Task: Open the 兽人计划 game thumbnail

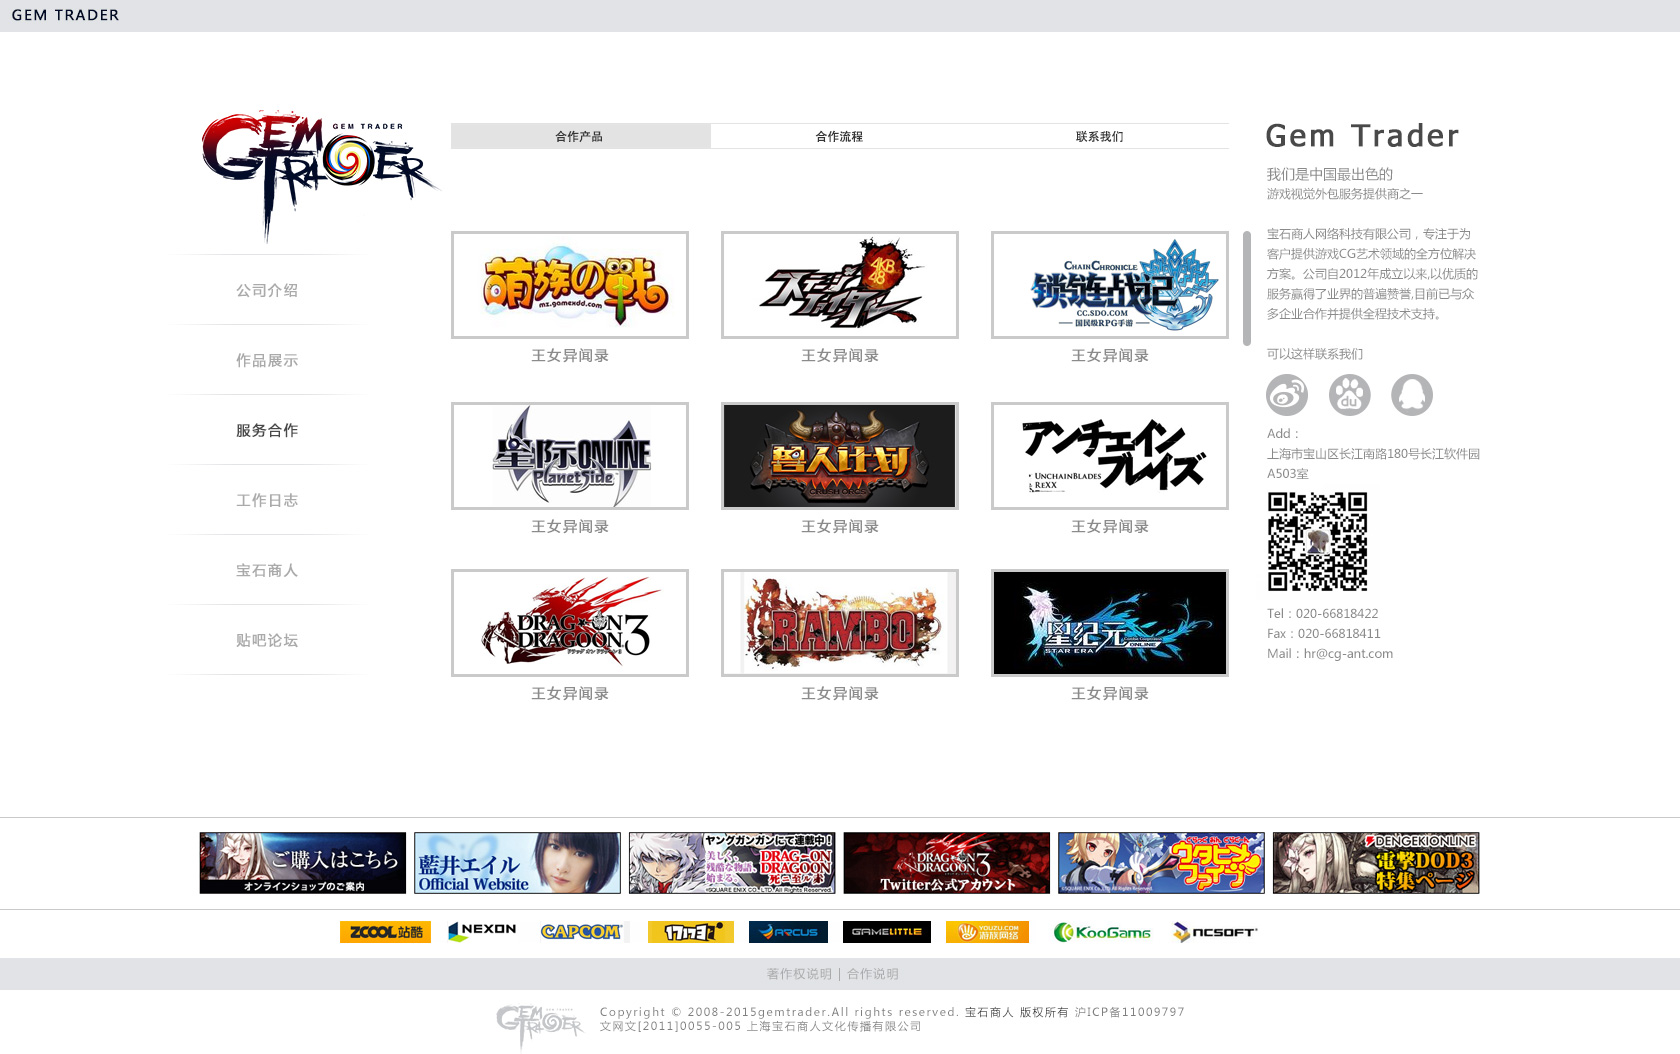Action: click(840, 456)
